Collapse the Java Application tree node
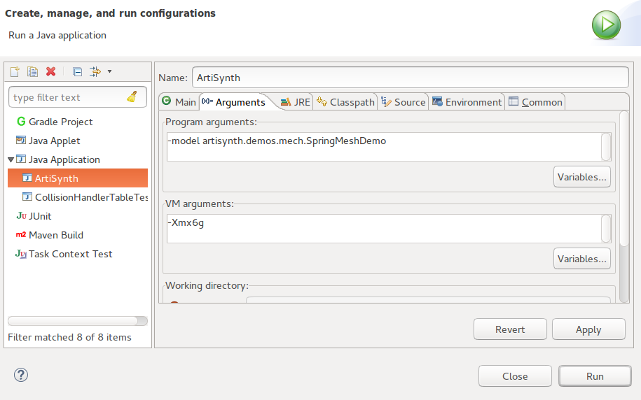The image size is (641, 400). point(11,159)
